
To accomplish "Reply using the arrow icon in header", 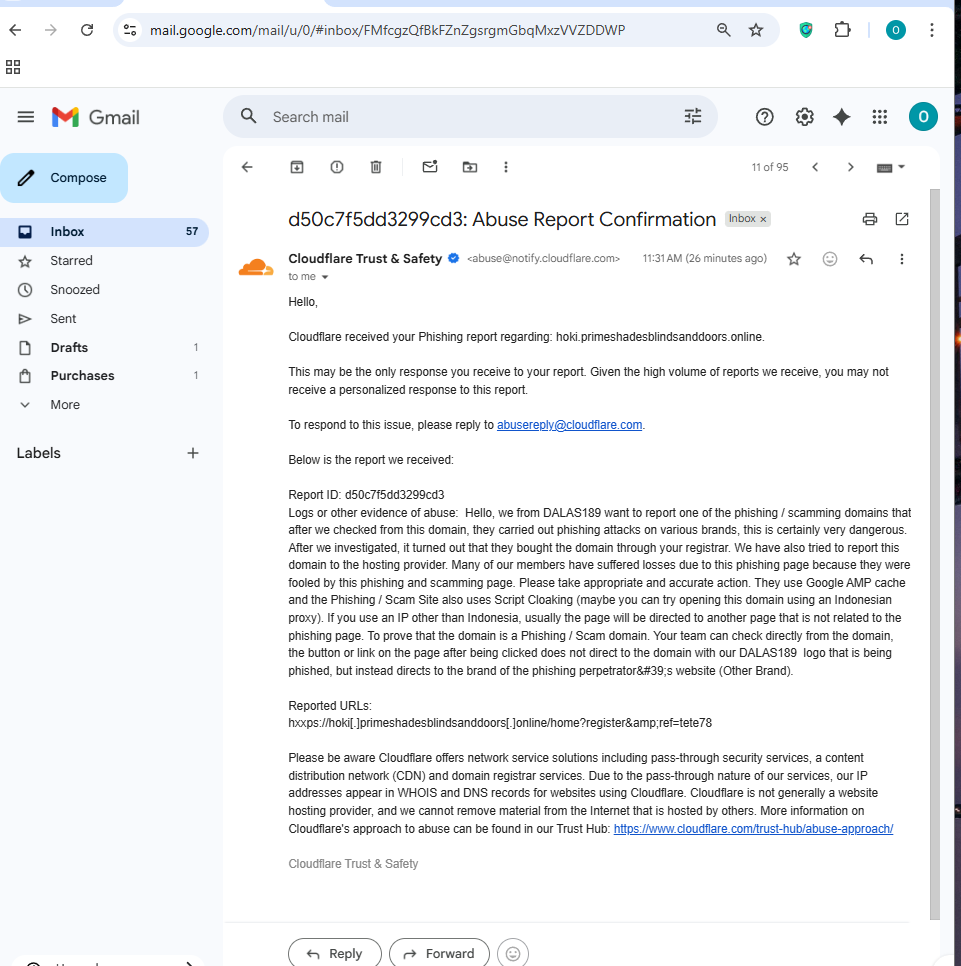I will (866, 259).
